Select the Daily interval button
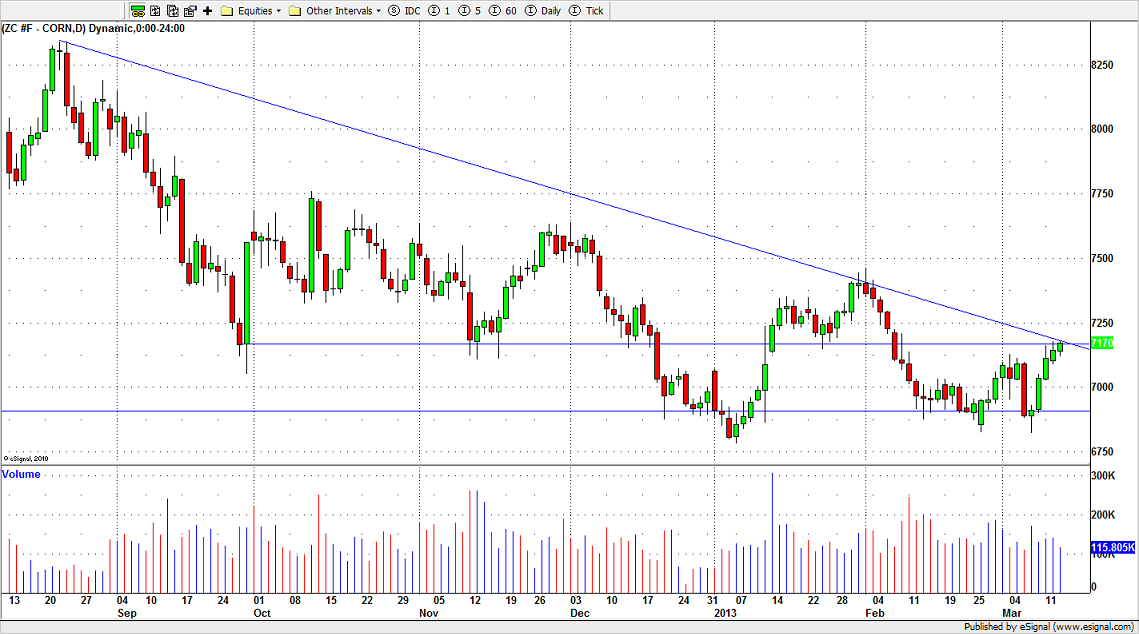 click(x=543, y=11)
